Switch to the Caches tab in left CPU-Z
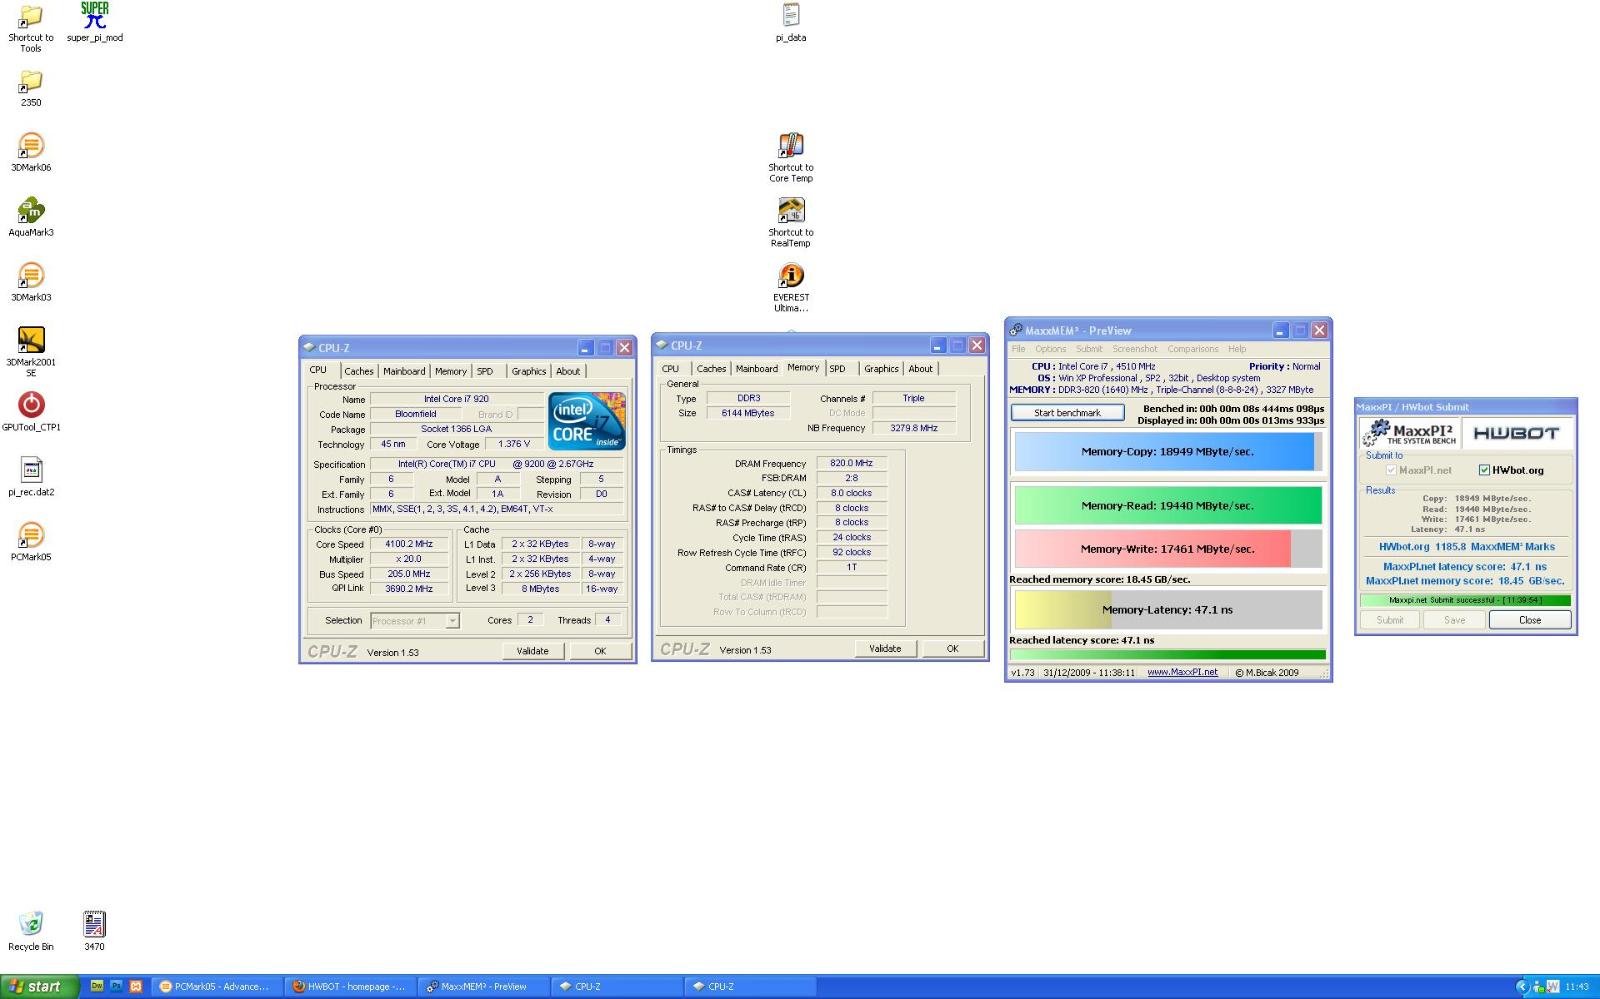The width and height of the screenshot is (1600, 999). pos(359,371)
